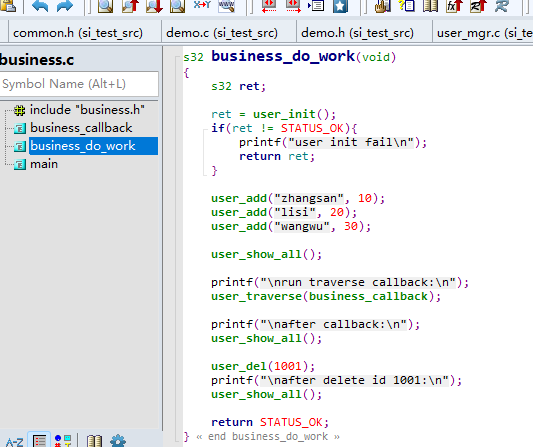
Task: Click the Symbol Info question-mark icon
Action: pyautogui.click(x=406, y=6)
